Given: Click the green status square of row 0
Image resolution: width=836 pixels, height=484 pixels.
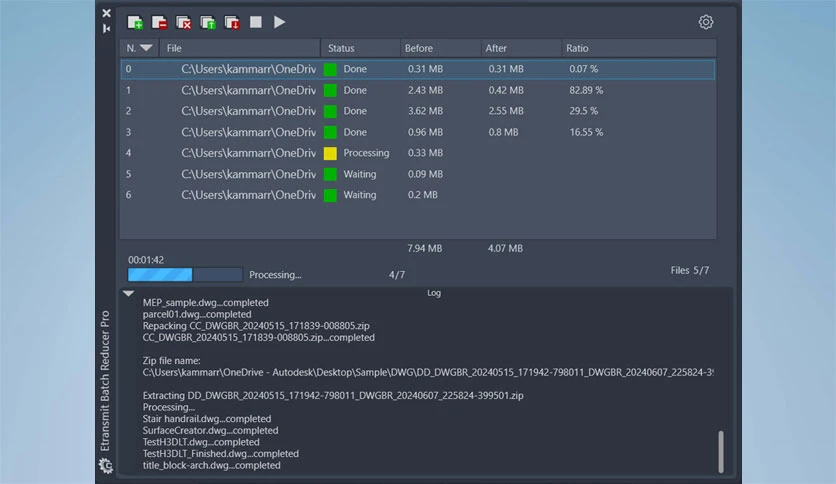Looking at the screenshot, I should tap(330, 69).
